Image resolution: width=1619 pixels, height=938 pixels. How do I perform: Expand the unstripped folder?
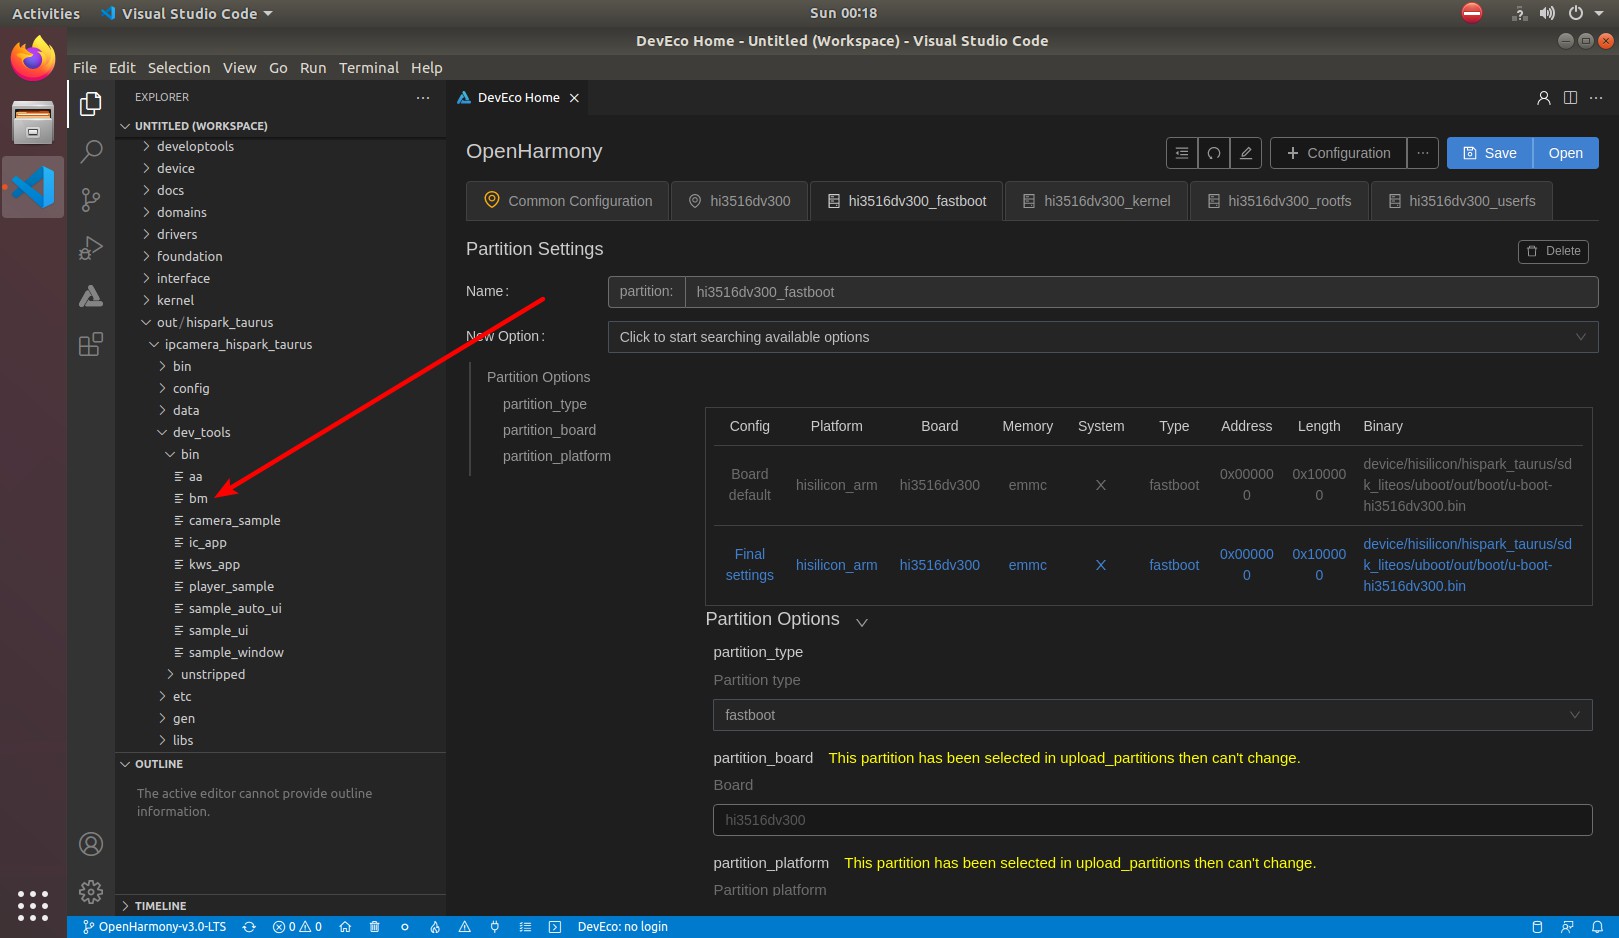[212, 674]
